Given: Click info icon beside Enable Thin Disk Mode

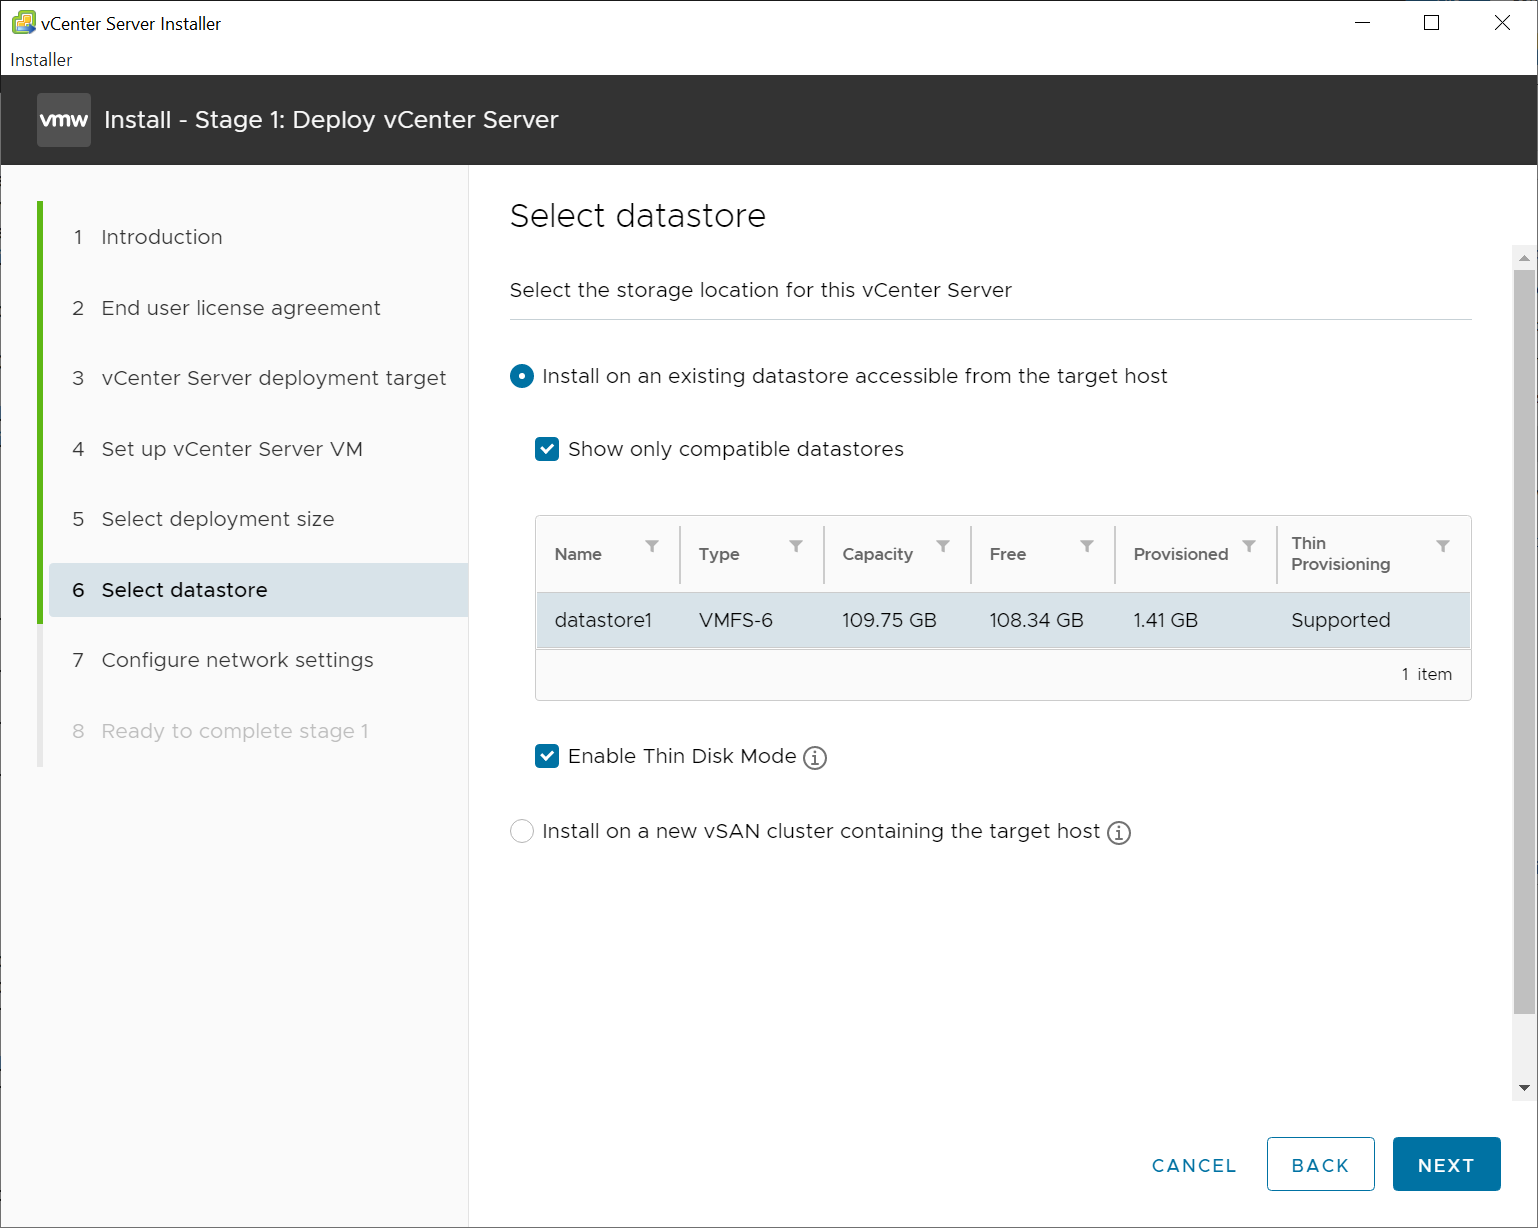Looking at the screenshot, I should coord(815,758).
